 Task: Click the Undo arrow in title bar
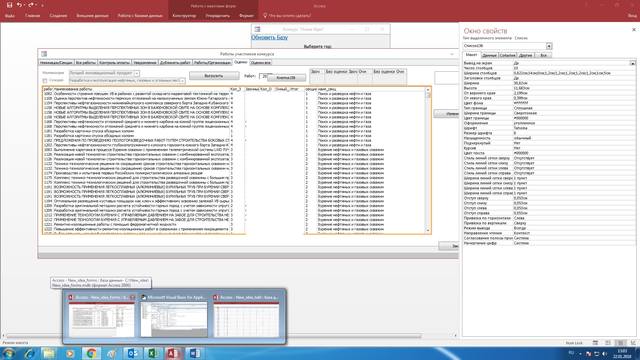(19, 5)
